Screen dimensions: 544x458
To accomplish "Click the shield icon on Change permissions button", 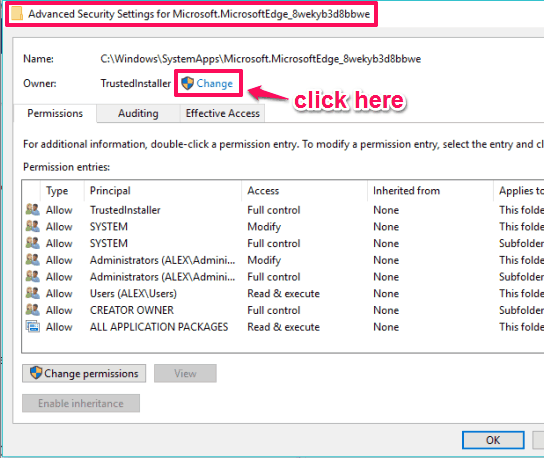I will (36, 373).
